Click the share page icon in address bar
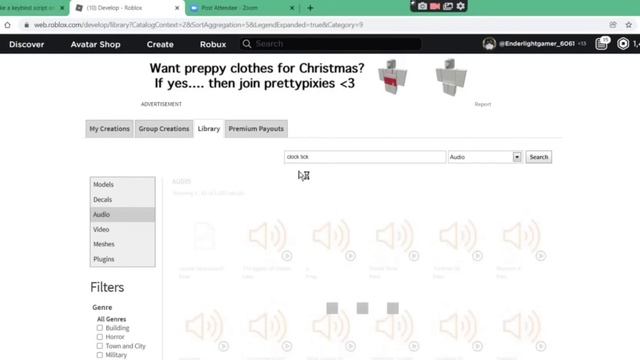The height and width of the screenshot is (360, 640). 613,25
